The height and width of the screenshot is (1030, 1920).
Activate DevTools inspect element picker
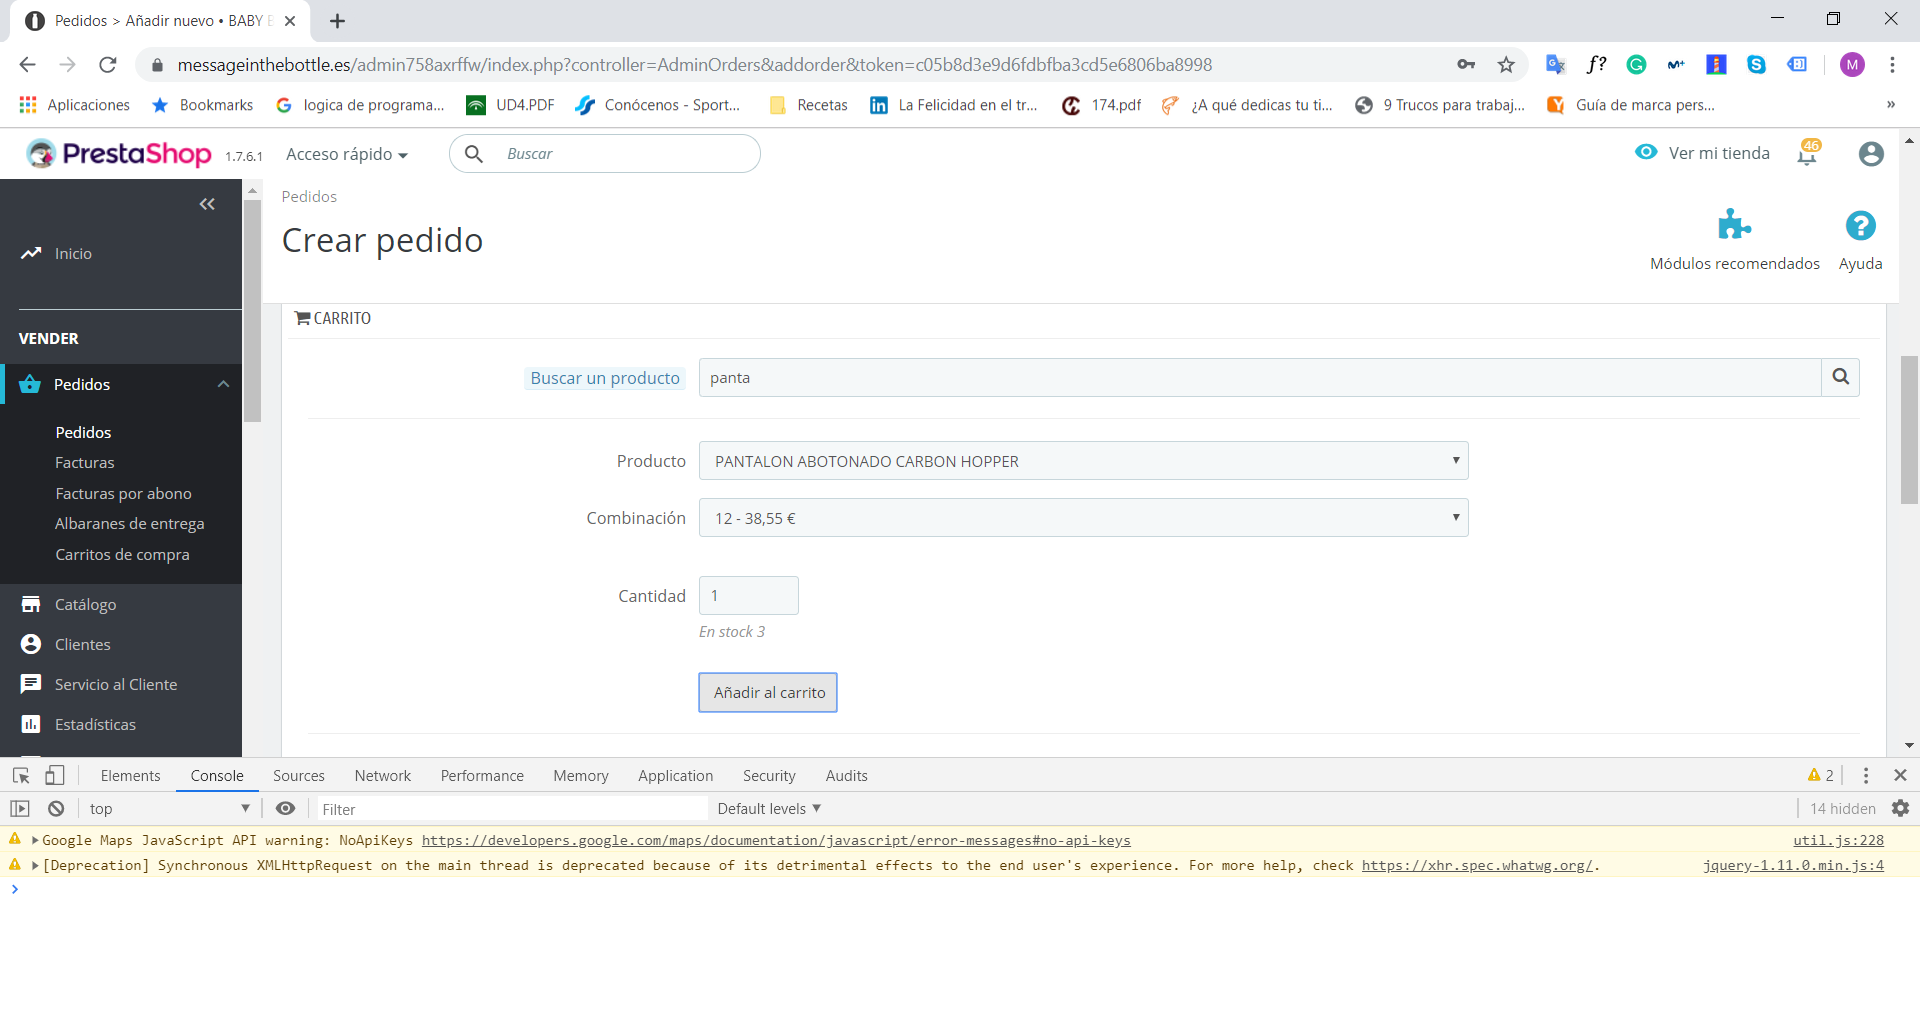pyautogui.click(x=21, y=775)
